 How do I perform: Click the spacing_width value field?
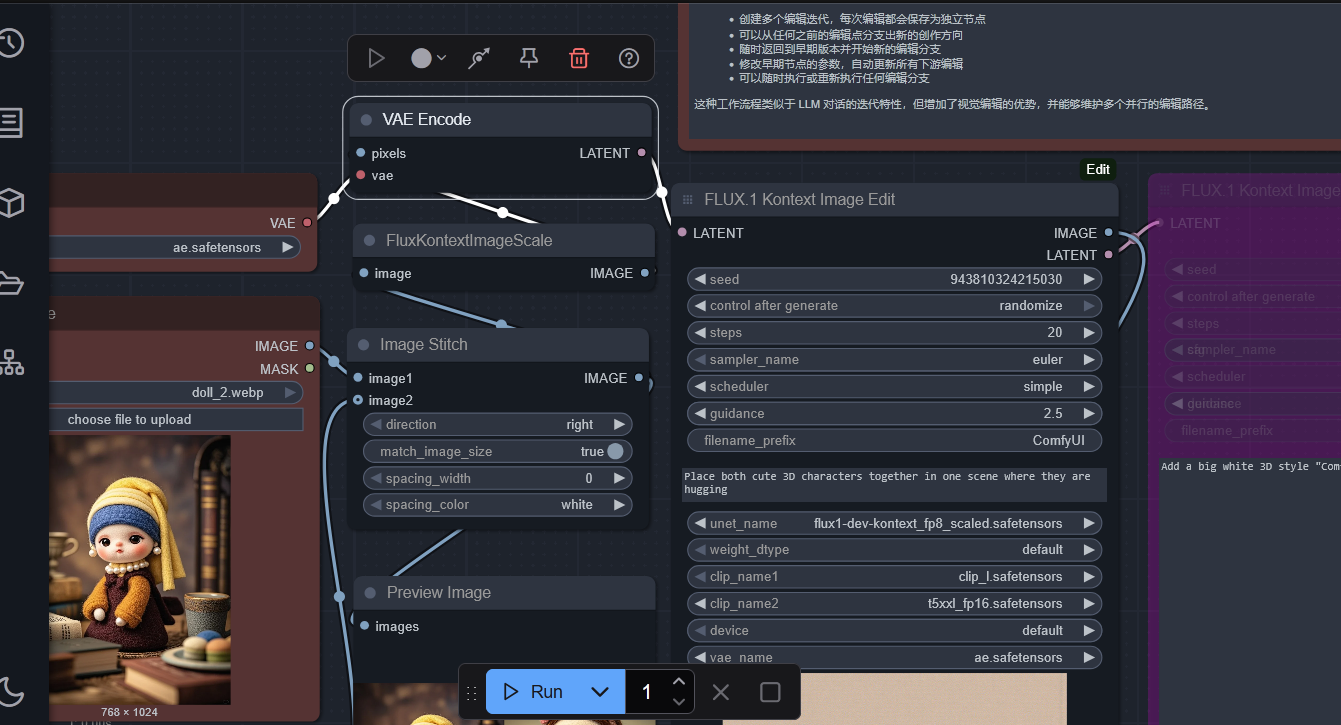point(498,478)
